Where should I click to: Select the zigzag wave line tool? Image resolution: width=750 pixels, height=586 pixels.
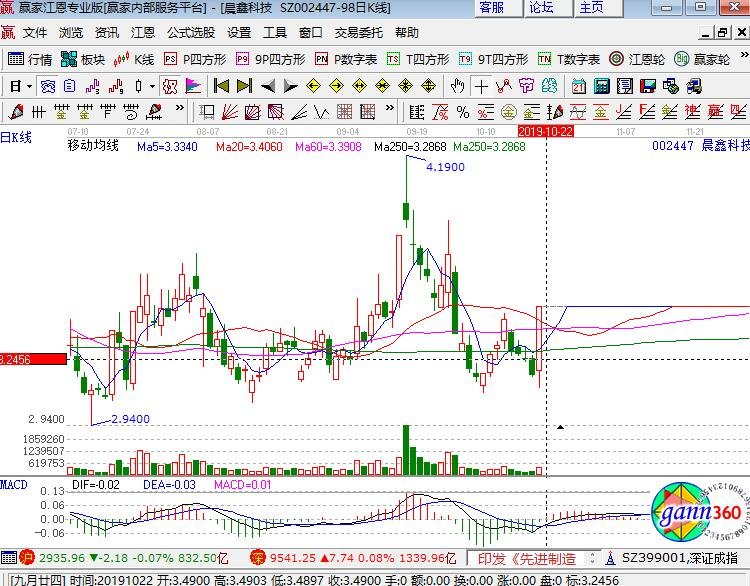point(321,112)
